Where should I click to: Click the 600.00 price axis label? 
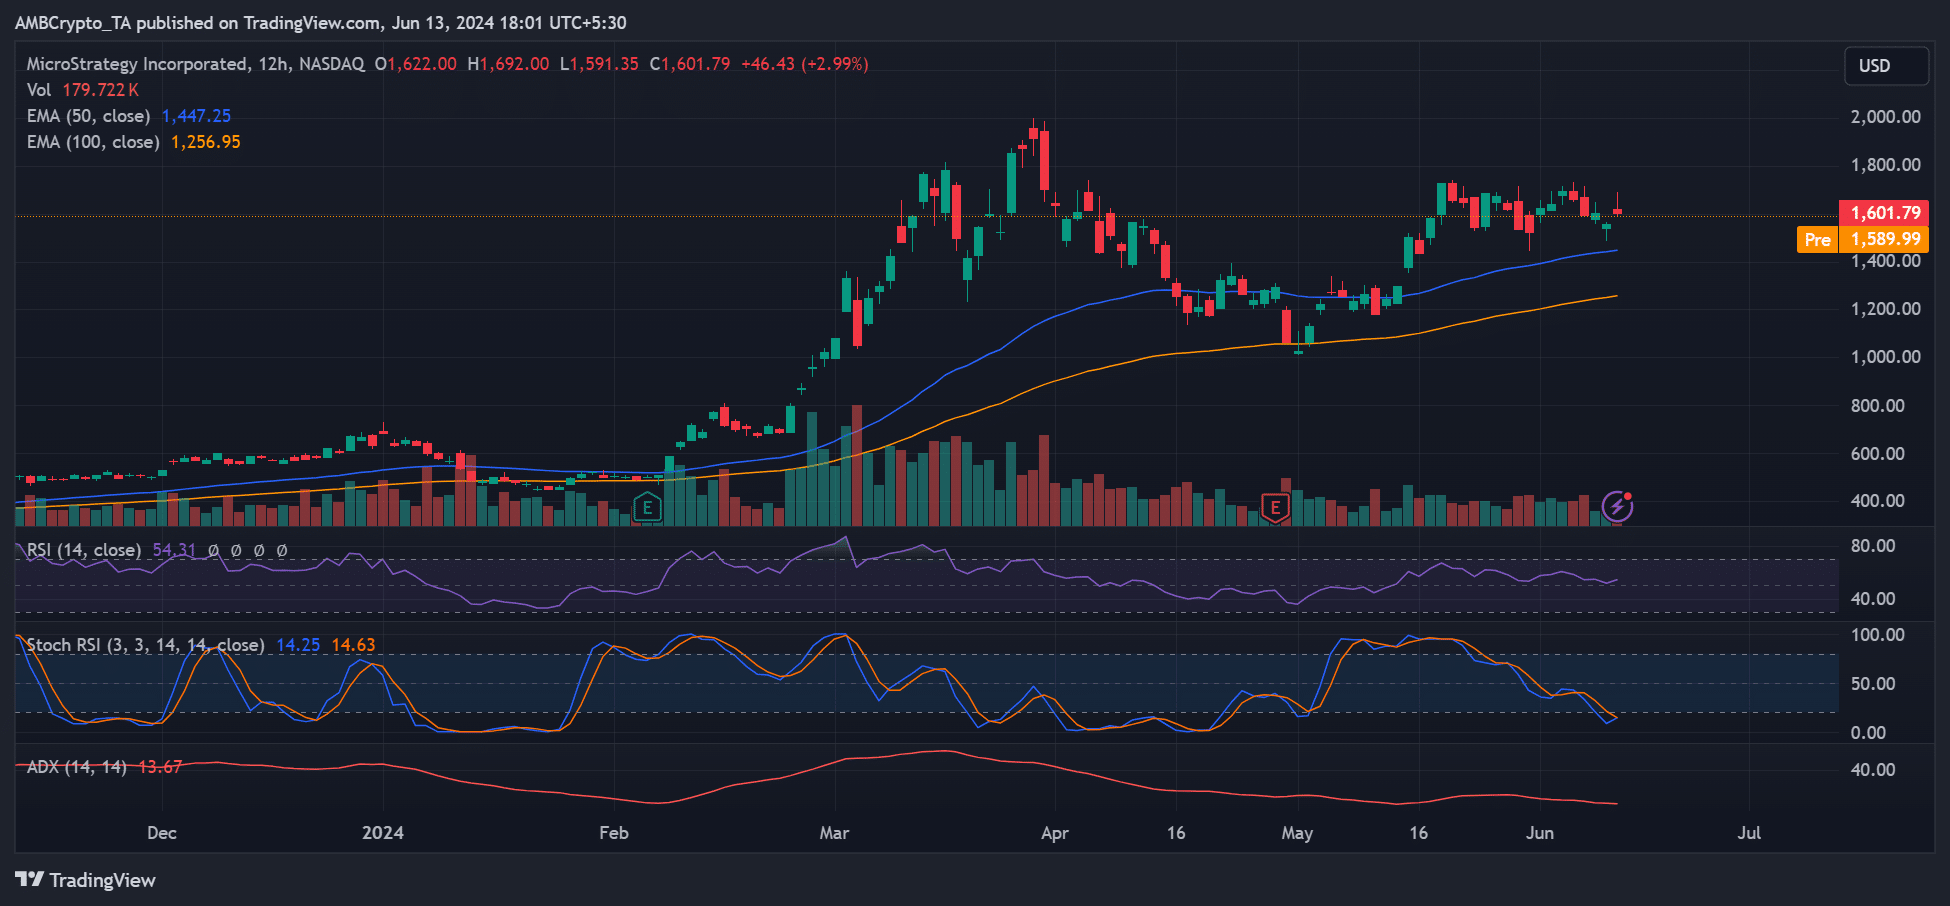click(1877, 454)
